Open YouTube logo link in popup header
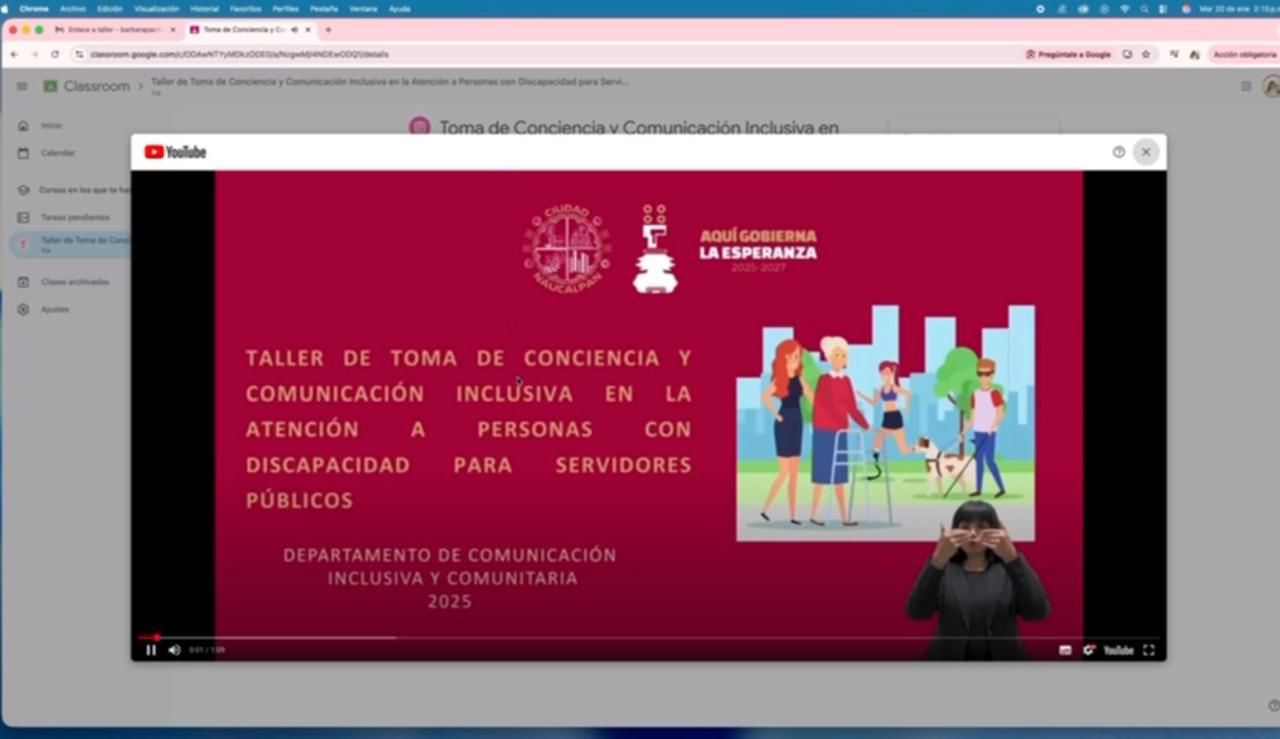 (x=176, y=152)
